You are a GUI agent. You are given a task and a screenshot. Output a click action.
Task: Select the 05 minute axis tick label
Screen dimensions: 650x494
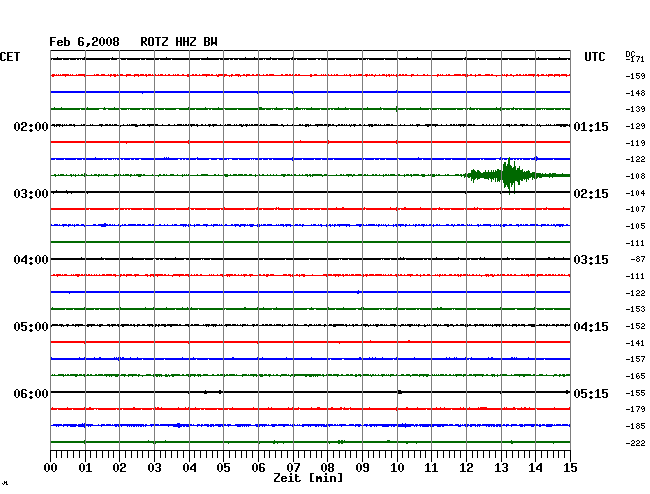point(223,468)
